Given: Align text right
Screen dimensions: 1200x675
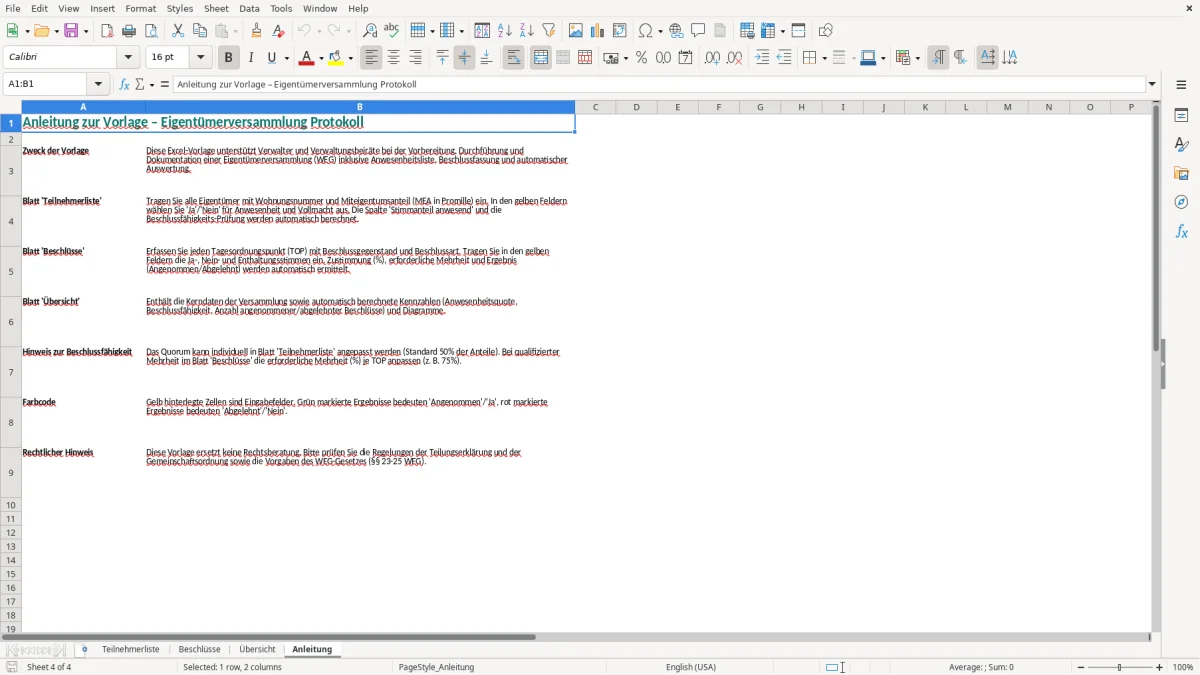Looking at the screenshot, I should click(415, 58).
